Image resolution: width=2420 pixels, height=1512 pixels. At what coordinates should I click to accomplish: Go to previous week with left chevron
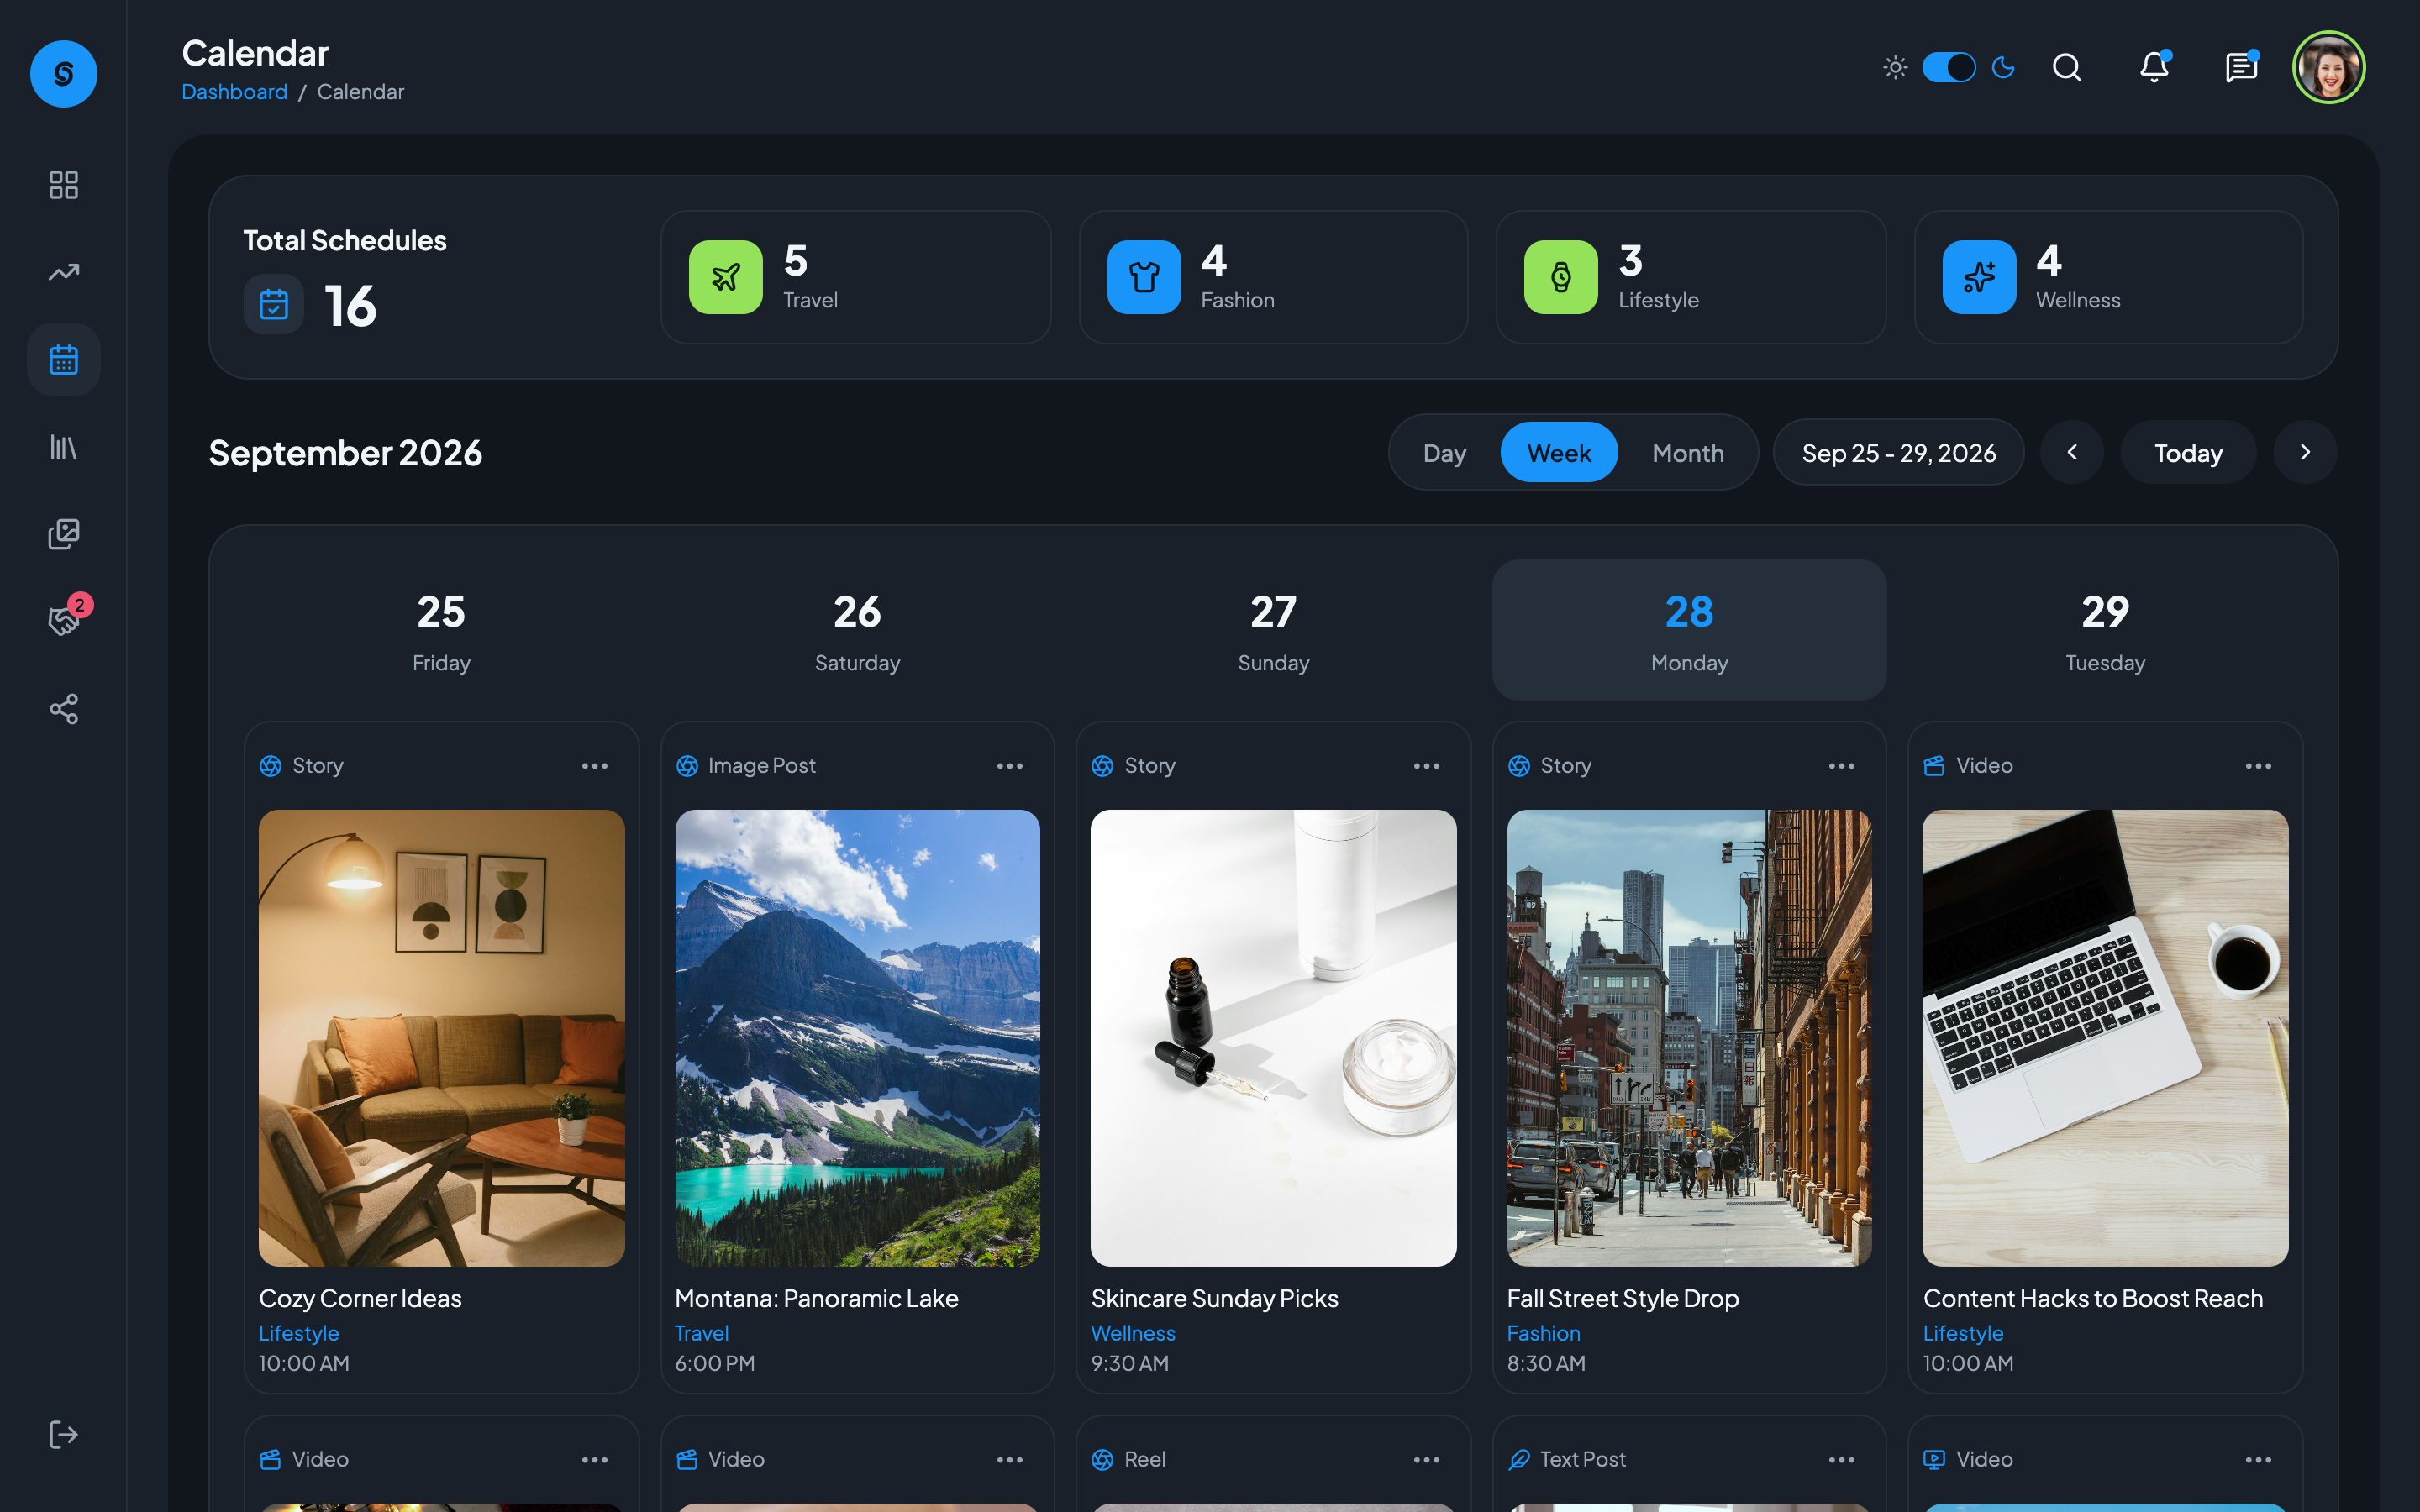(2072, 453)
